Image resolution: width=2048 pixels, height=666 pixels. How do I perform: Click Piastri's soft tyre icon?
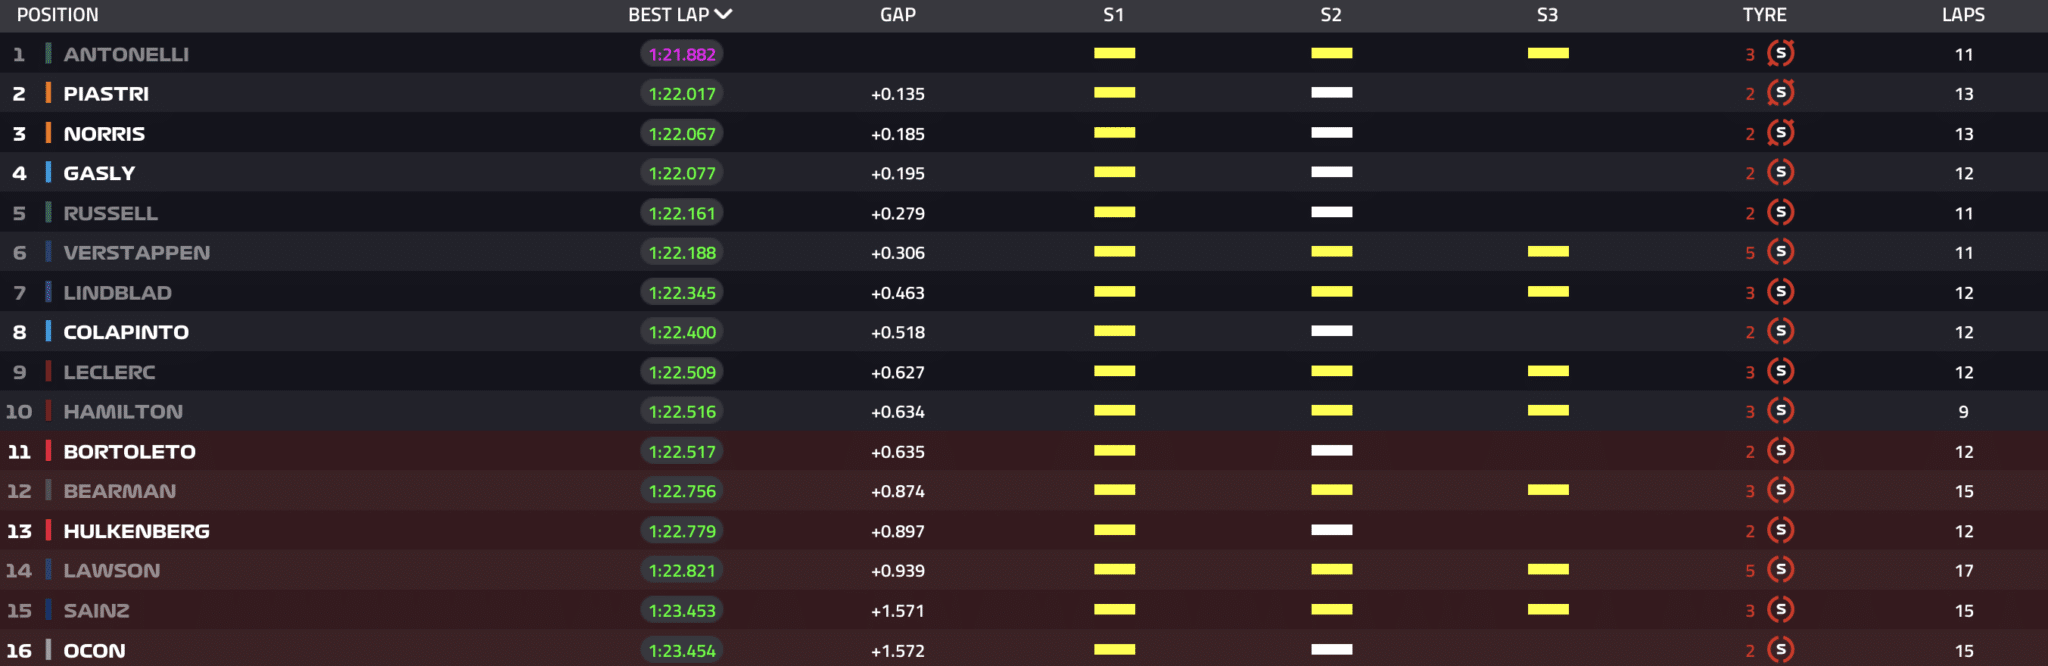coord(1781,93)
